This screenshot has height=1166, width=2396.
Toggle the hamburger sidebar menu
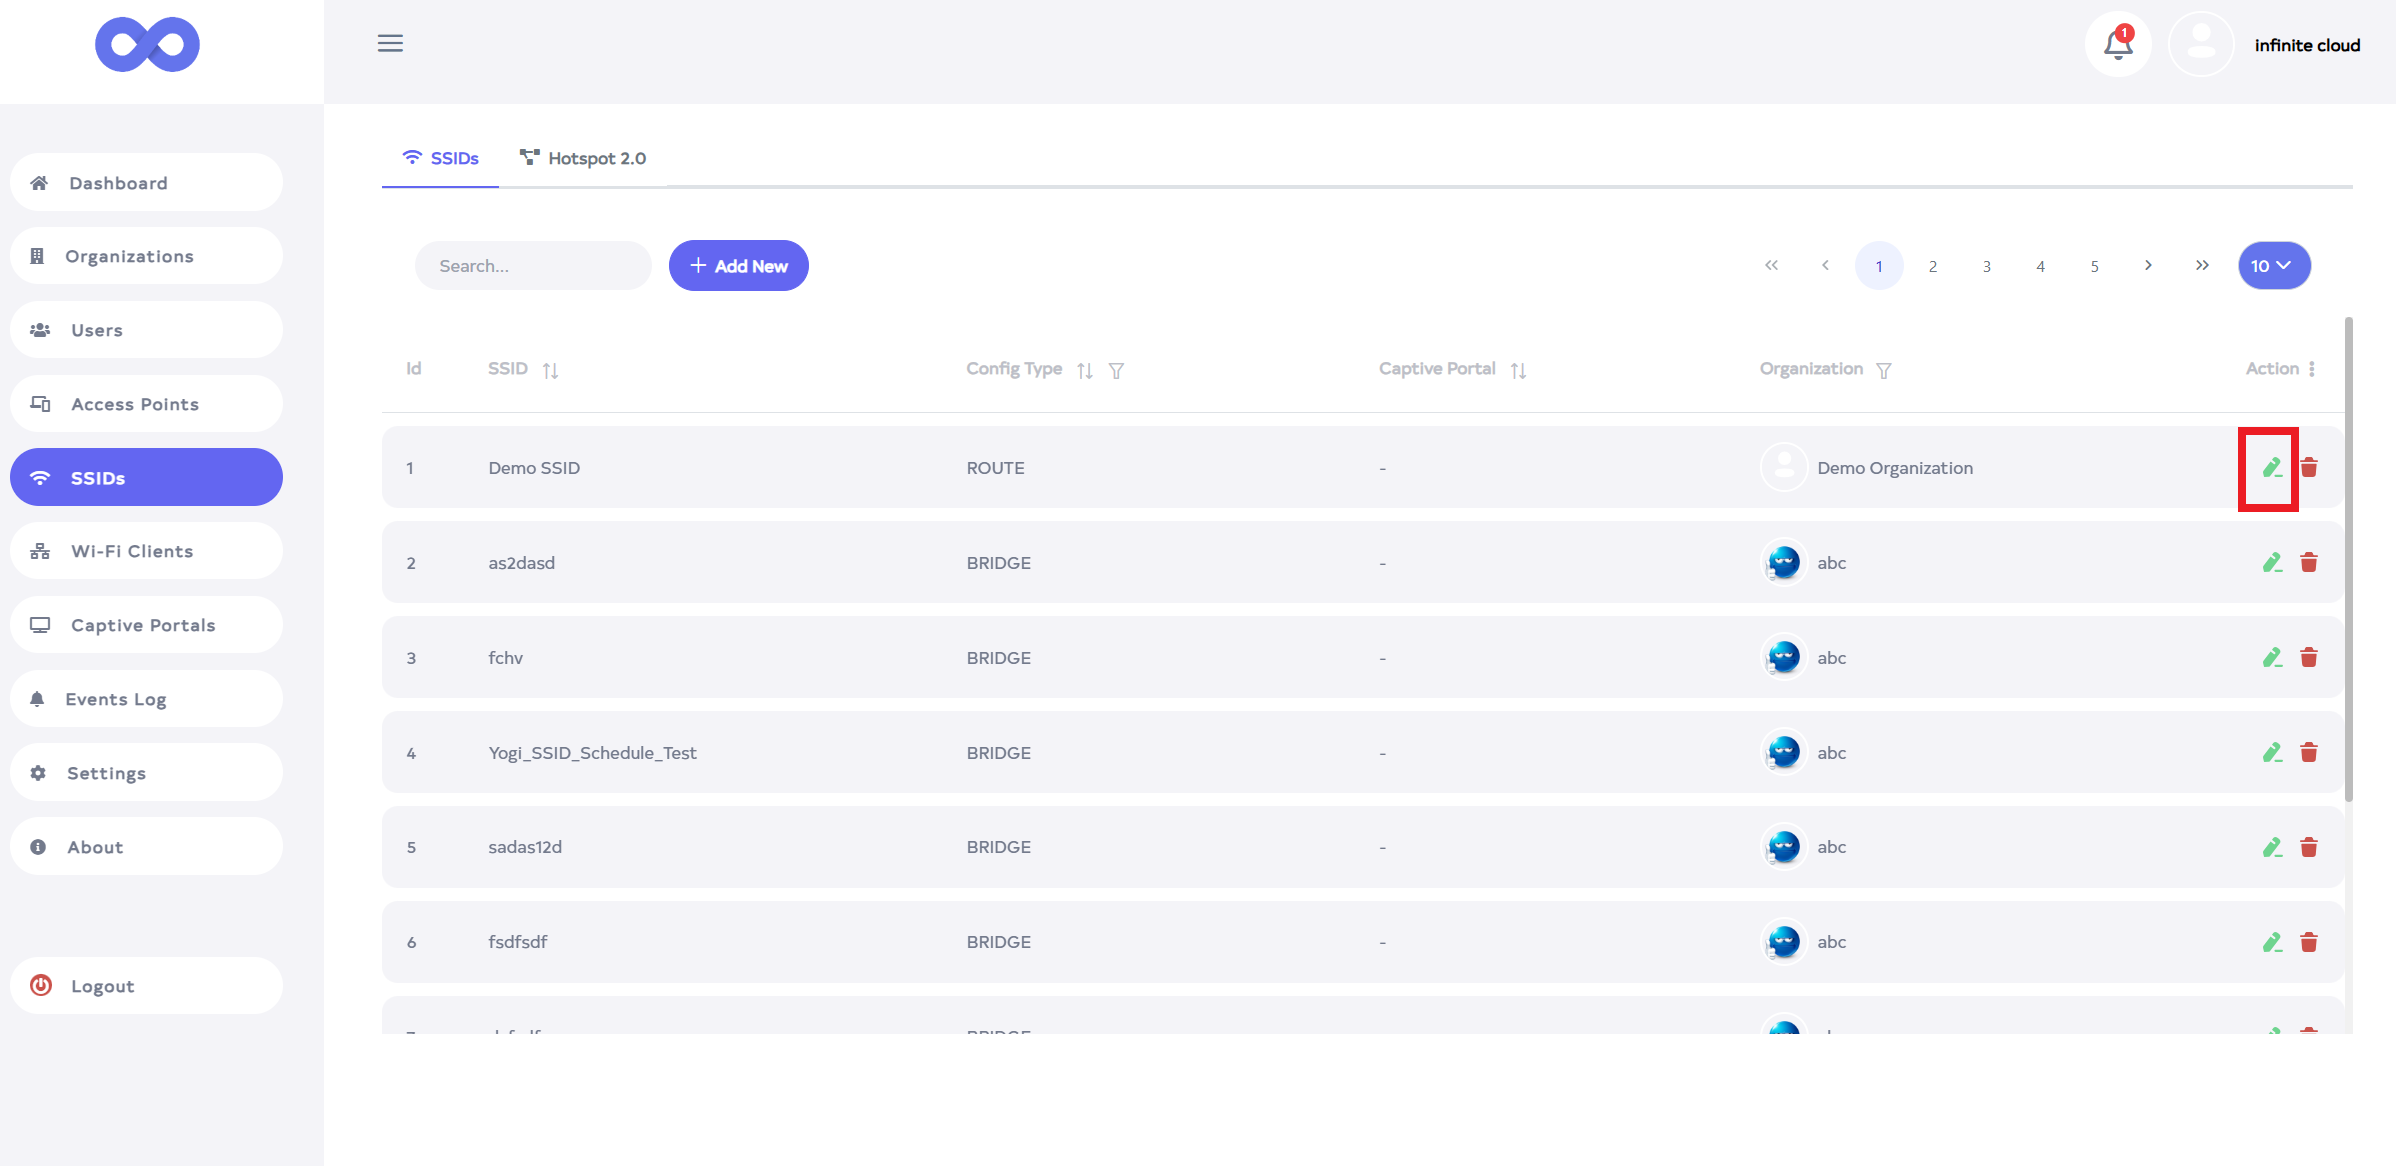point(390,43)
